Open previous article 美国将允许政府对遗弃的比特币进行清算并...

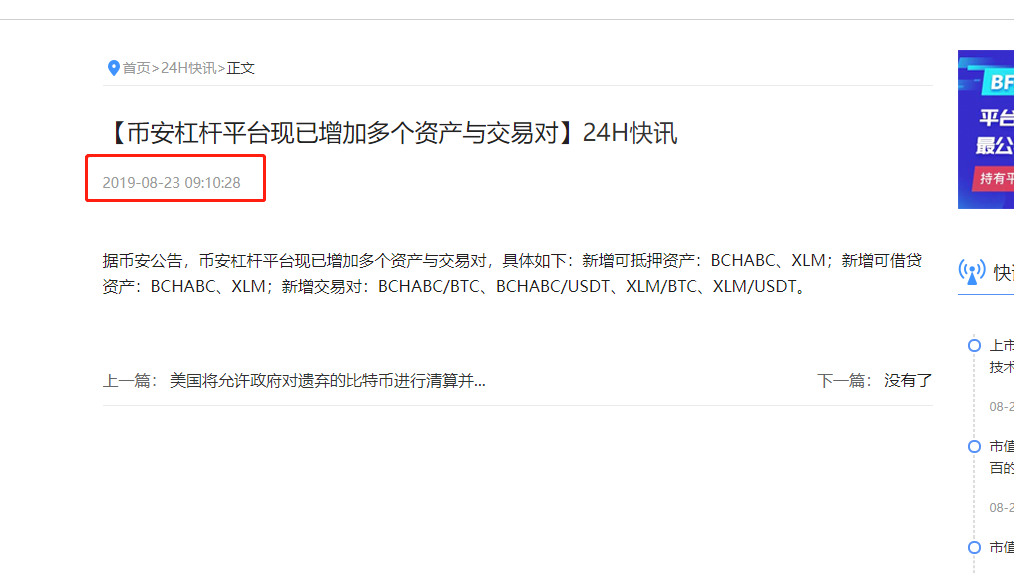pos(327,381)
